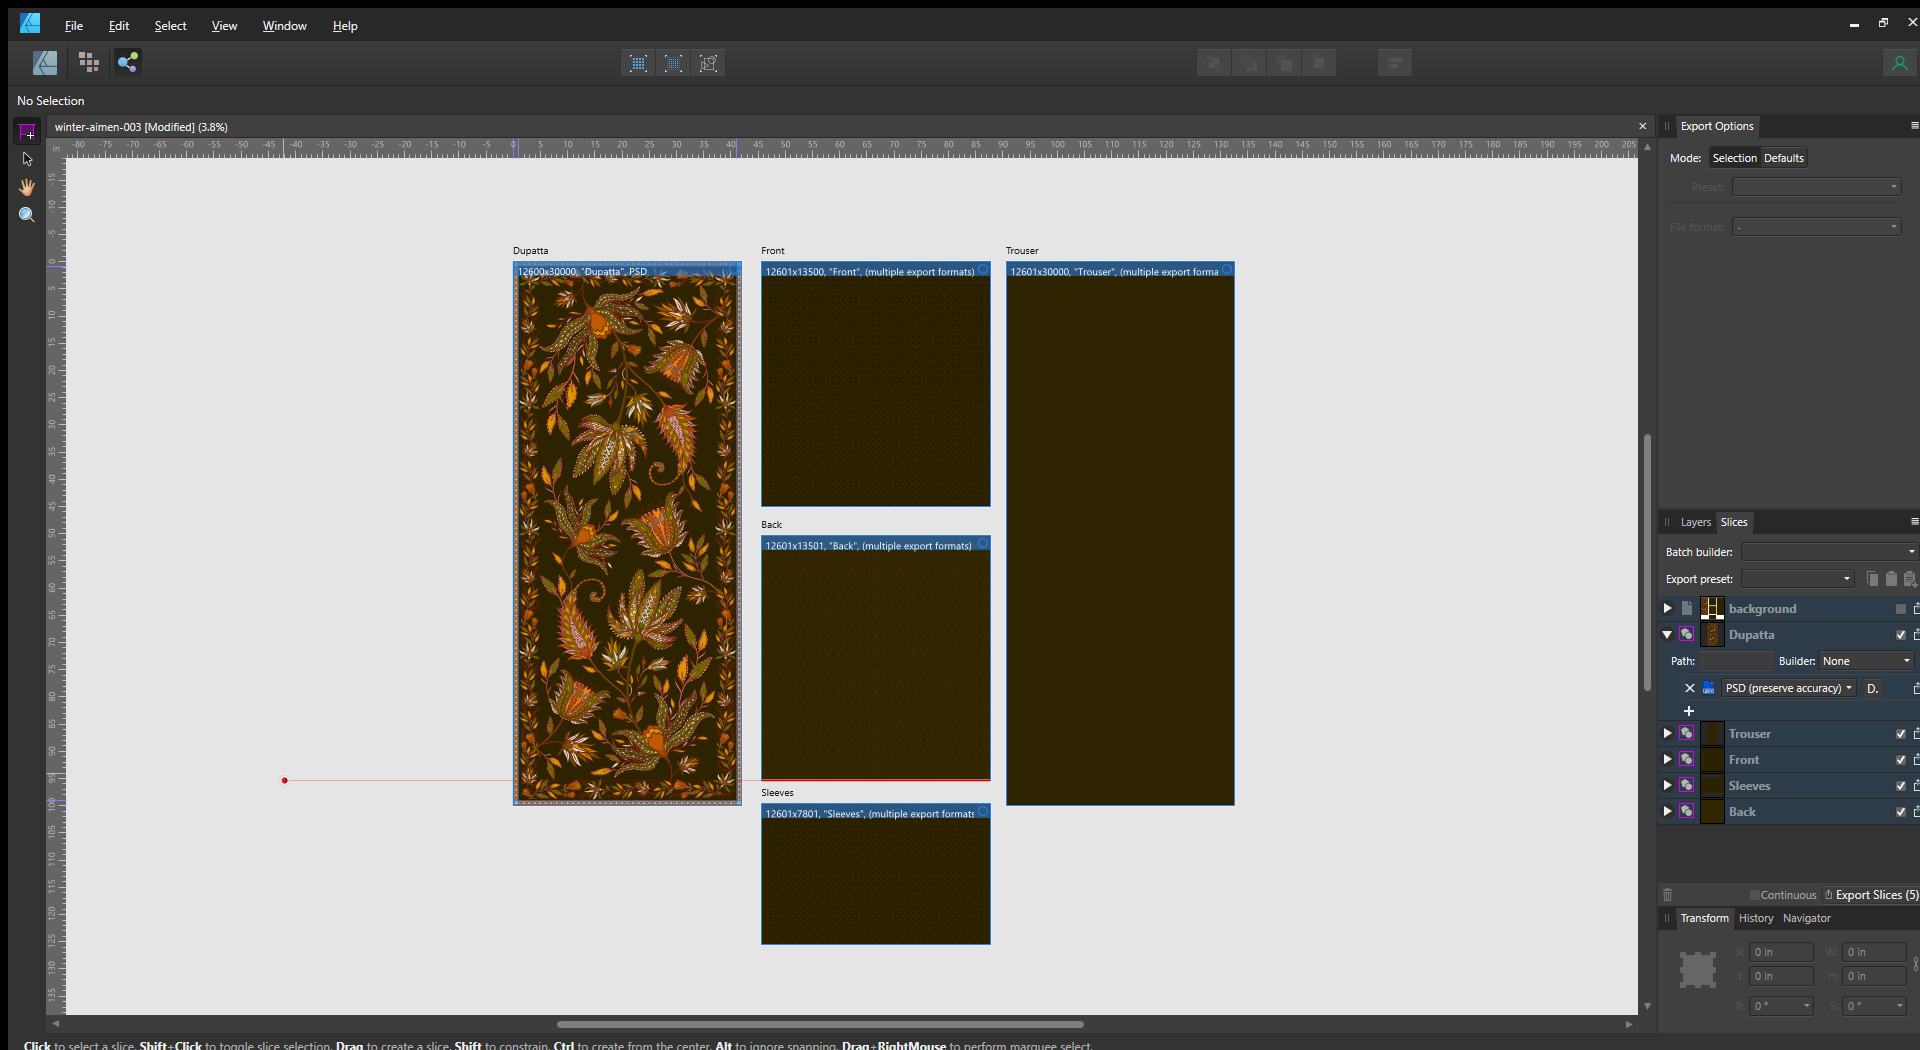This screenshot has width=1920, height=1050.
Task: Expand the background slice row
Action: (1667, 608)
